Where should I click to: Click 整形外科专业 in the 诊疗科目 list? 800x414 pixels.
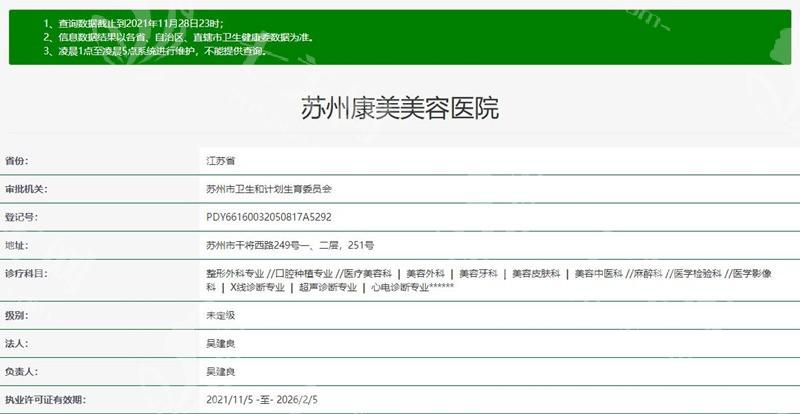(x=235, y=274)
